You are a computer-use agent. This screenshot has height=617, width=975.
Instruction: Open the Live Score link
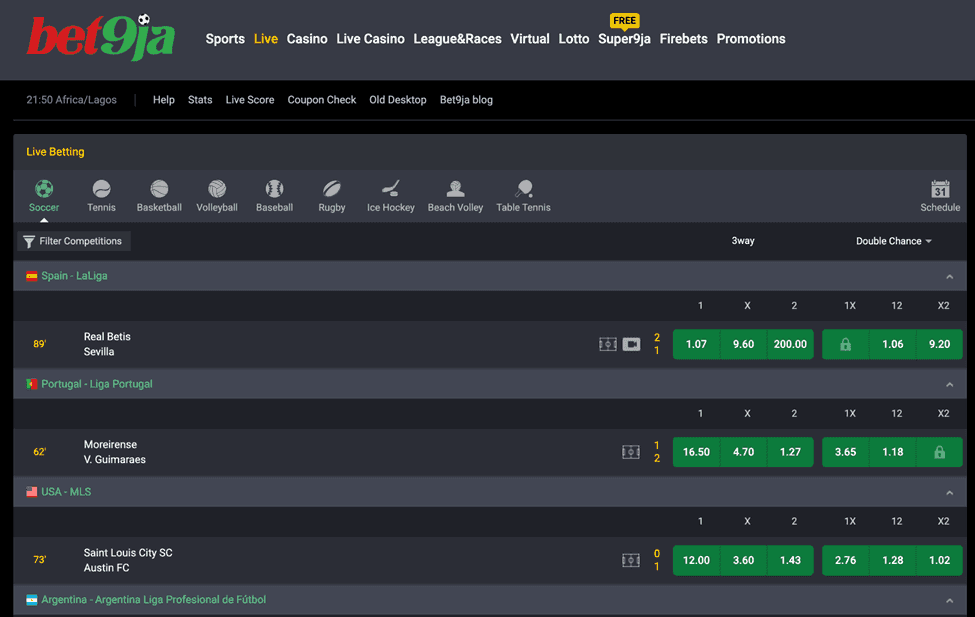250,100
